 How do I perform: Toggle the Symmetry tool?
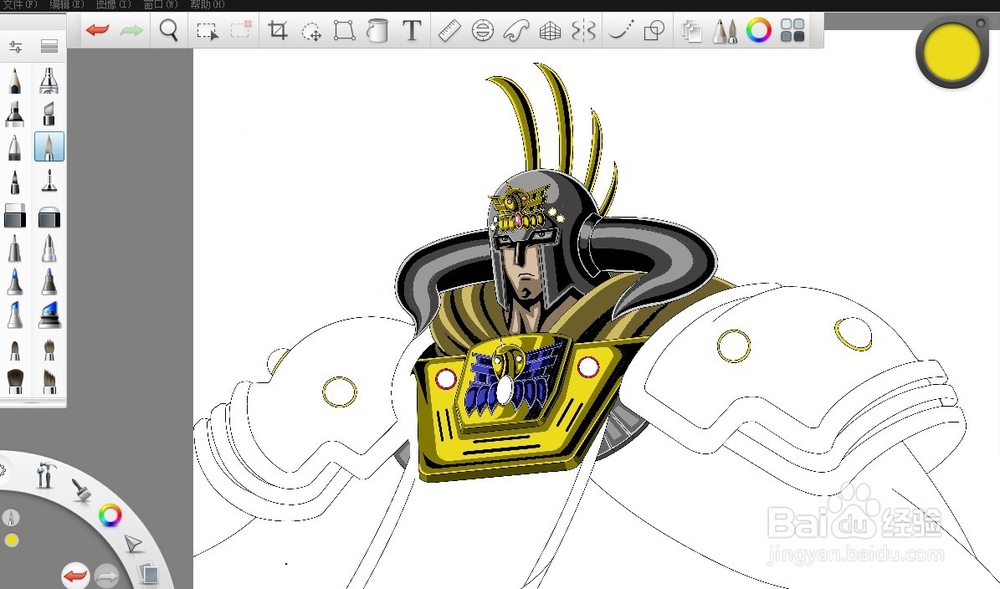click(584, 30)
